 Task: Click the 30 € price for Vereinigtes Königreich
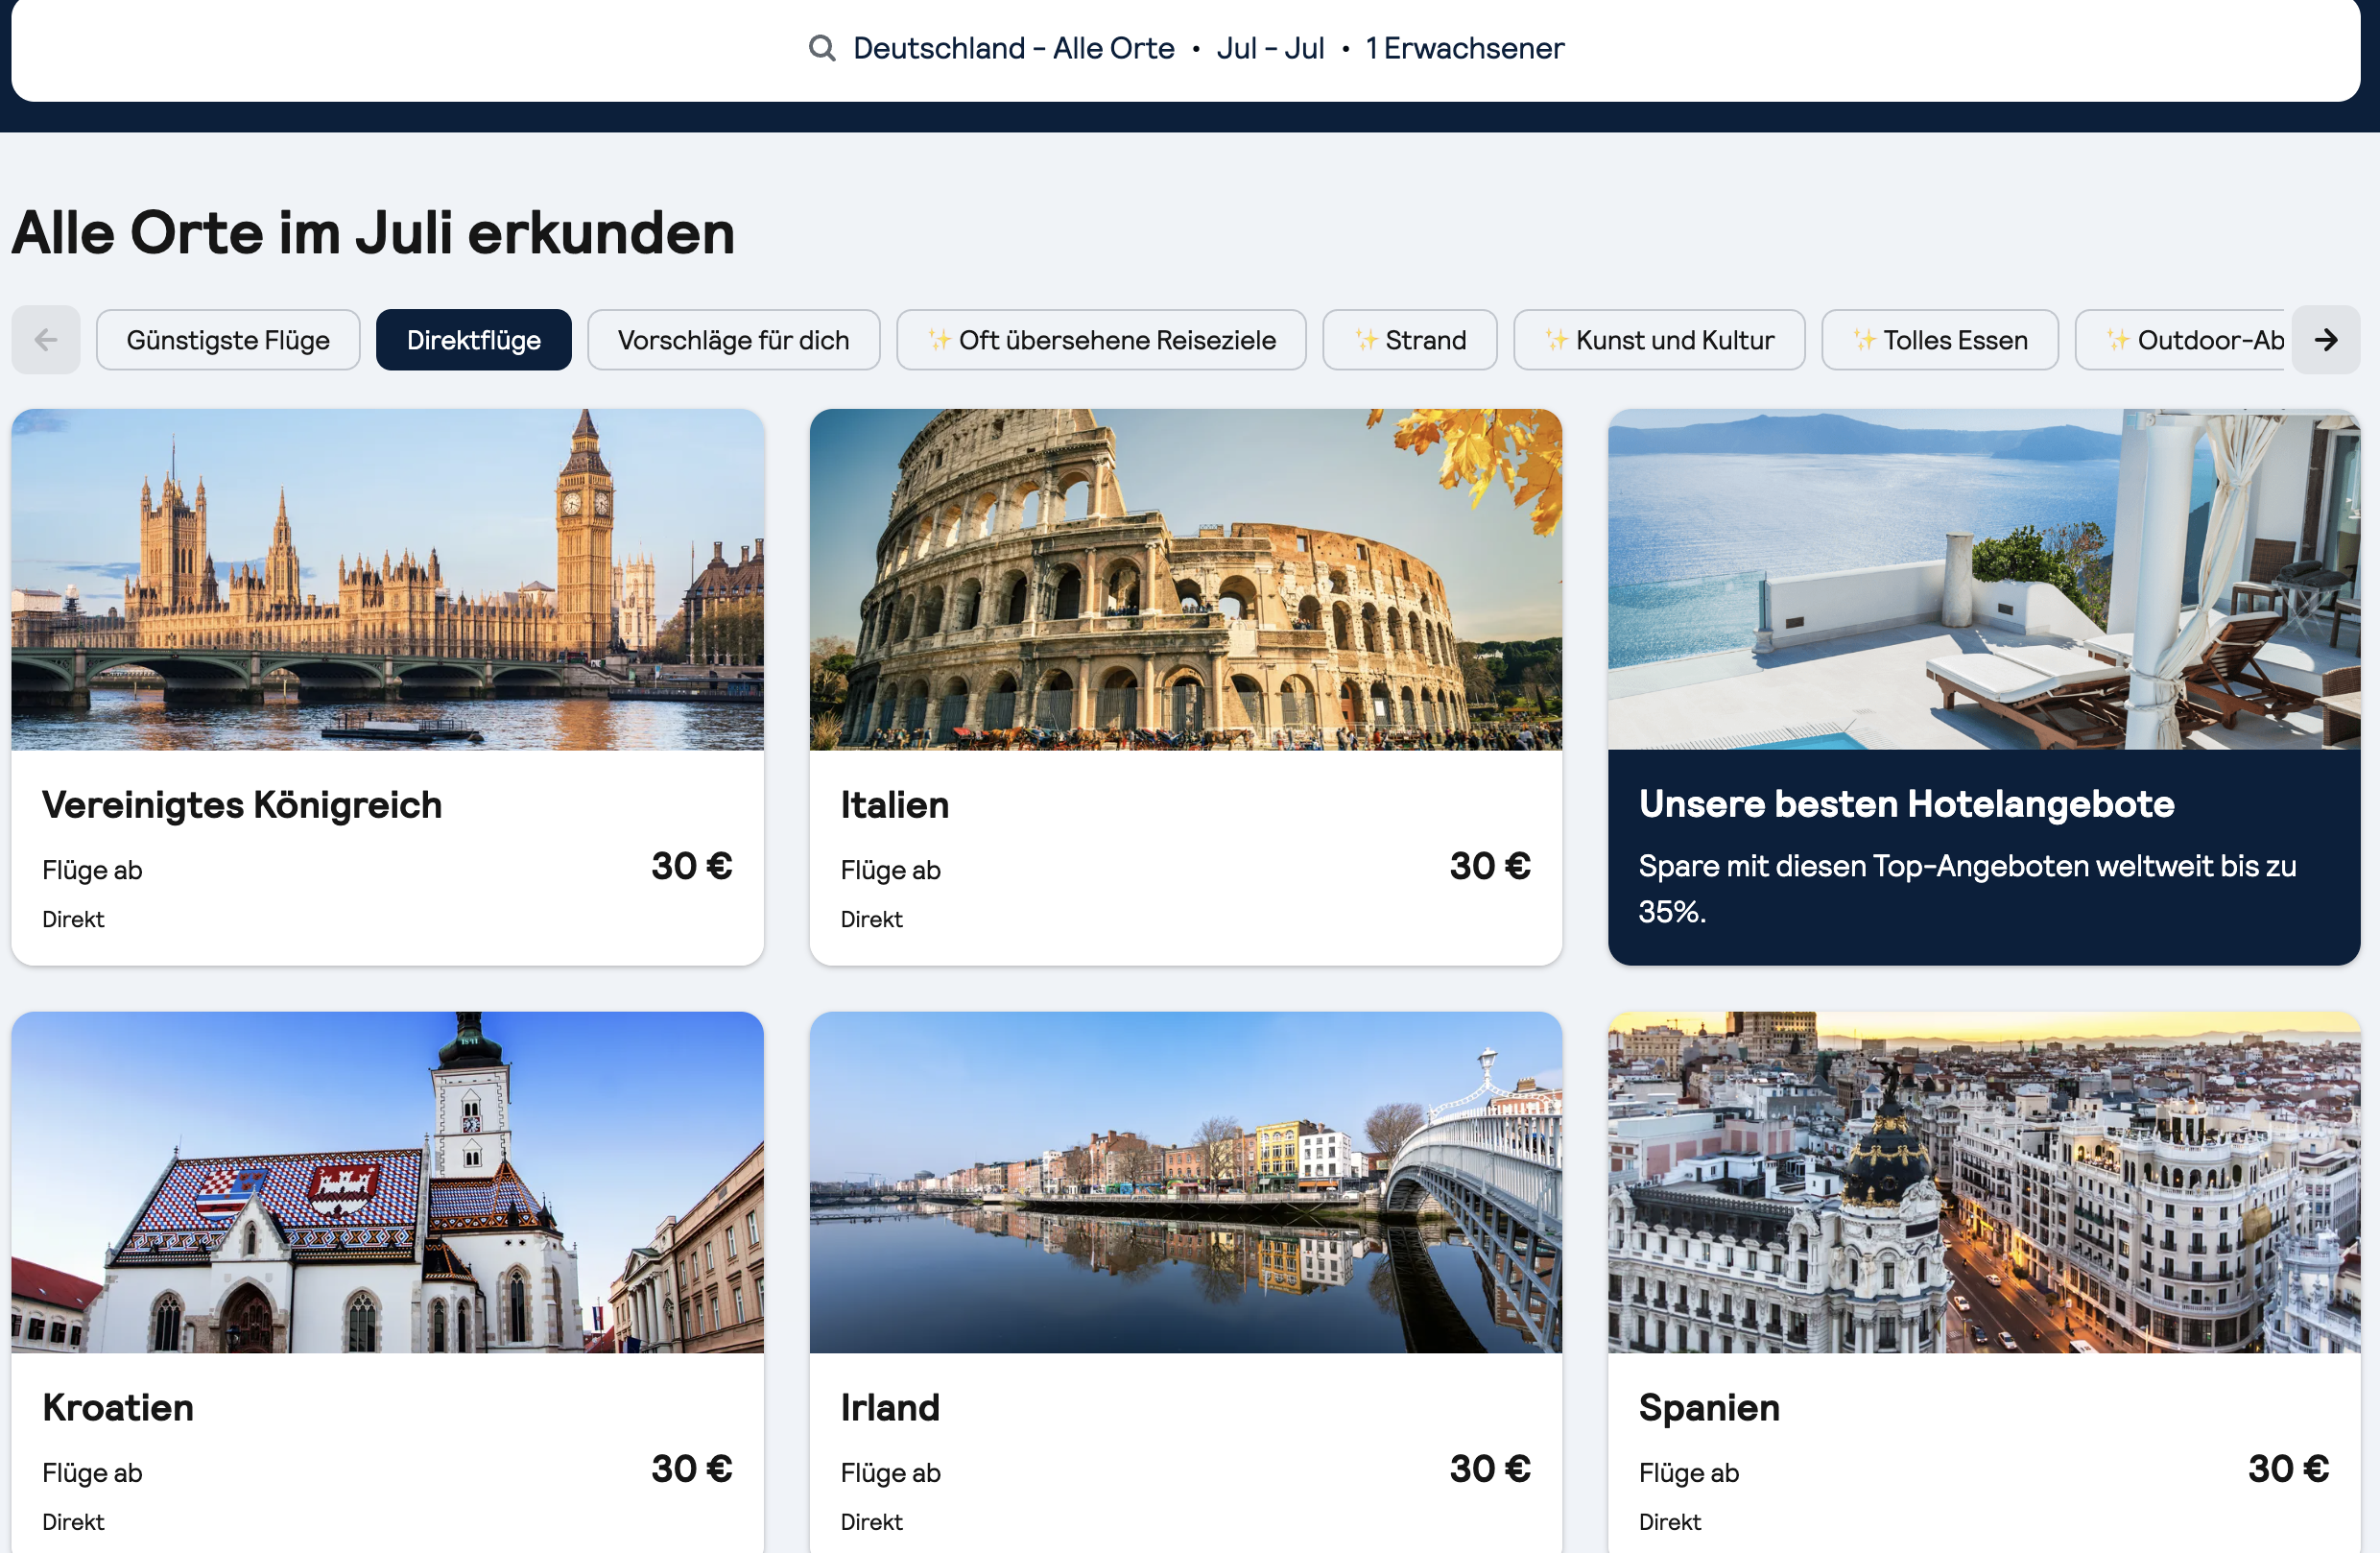(692, 866)
